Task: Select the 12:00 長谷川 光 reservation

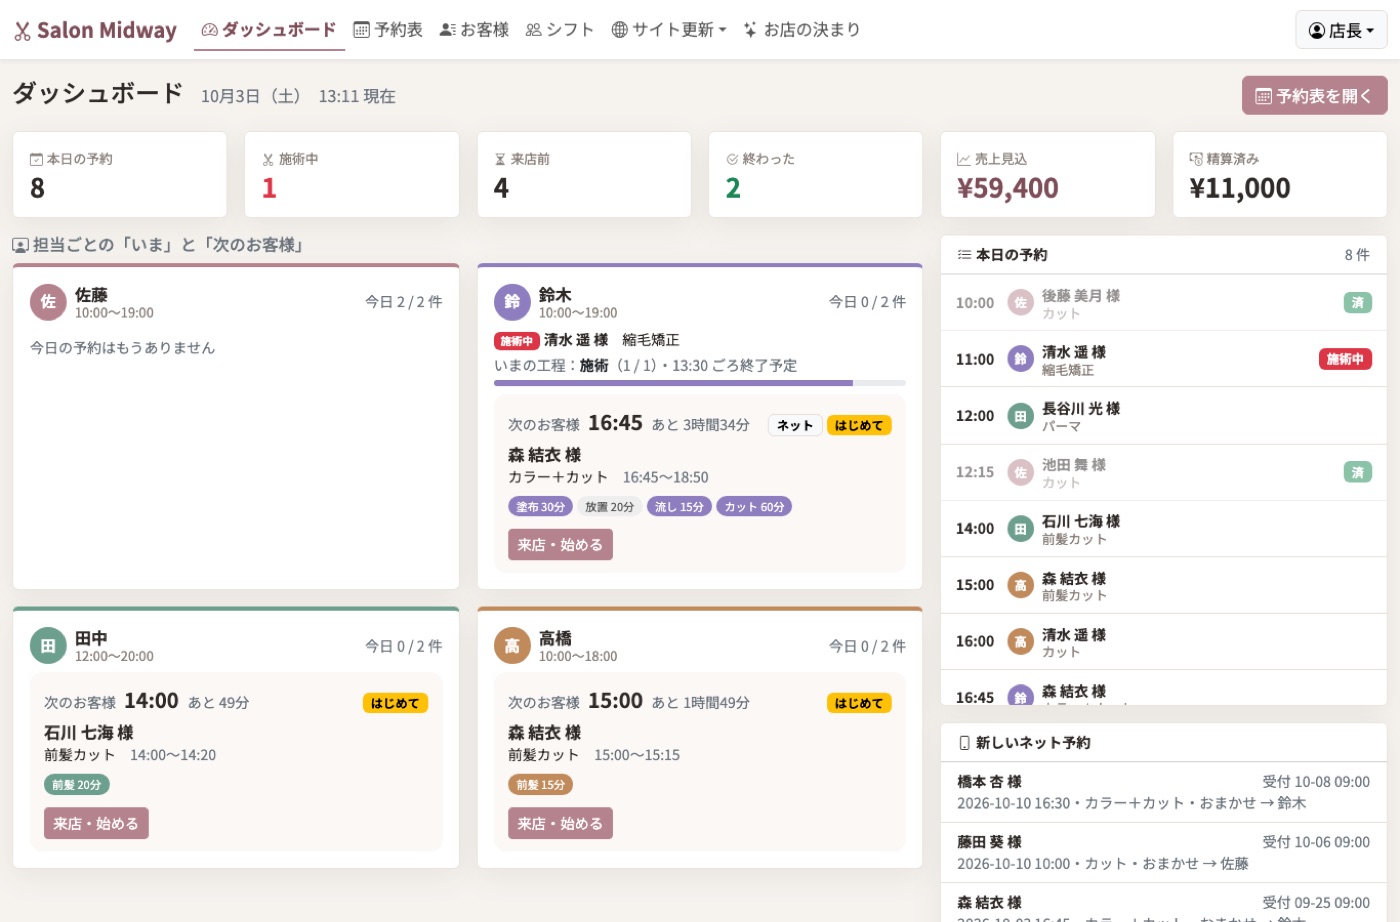Action: (1164, 416)
